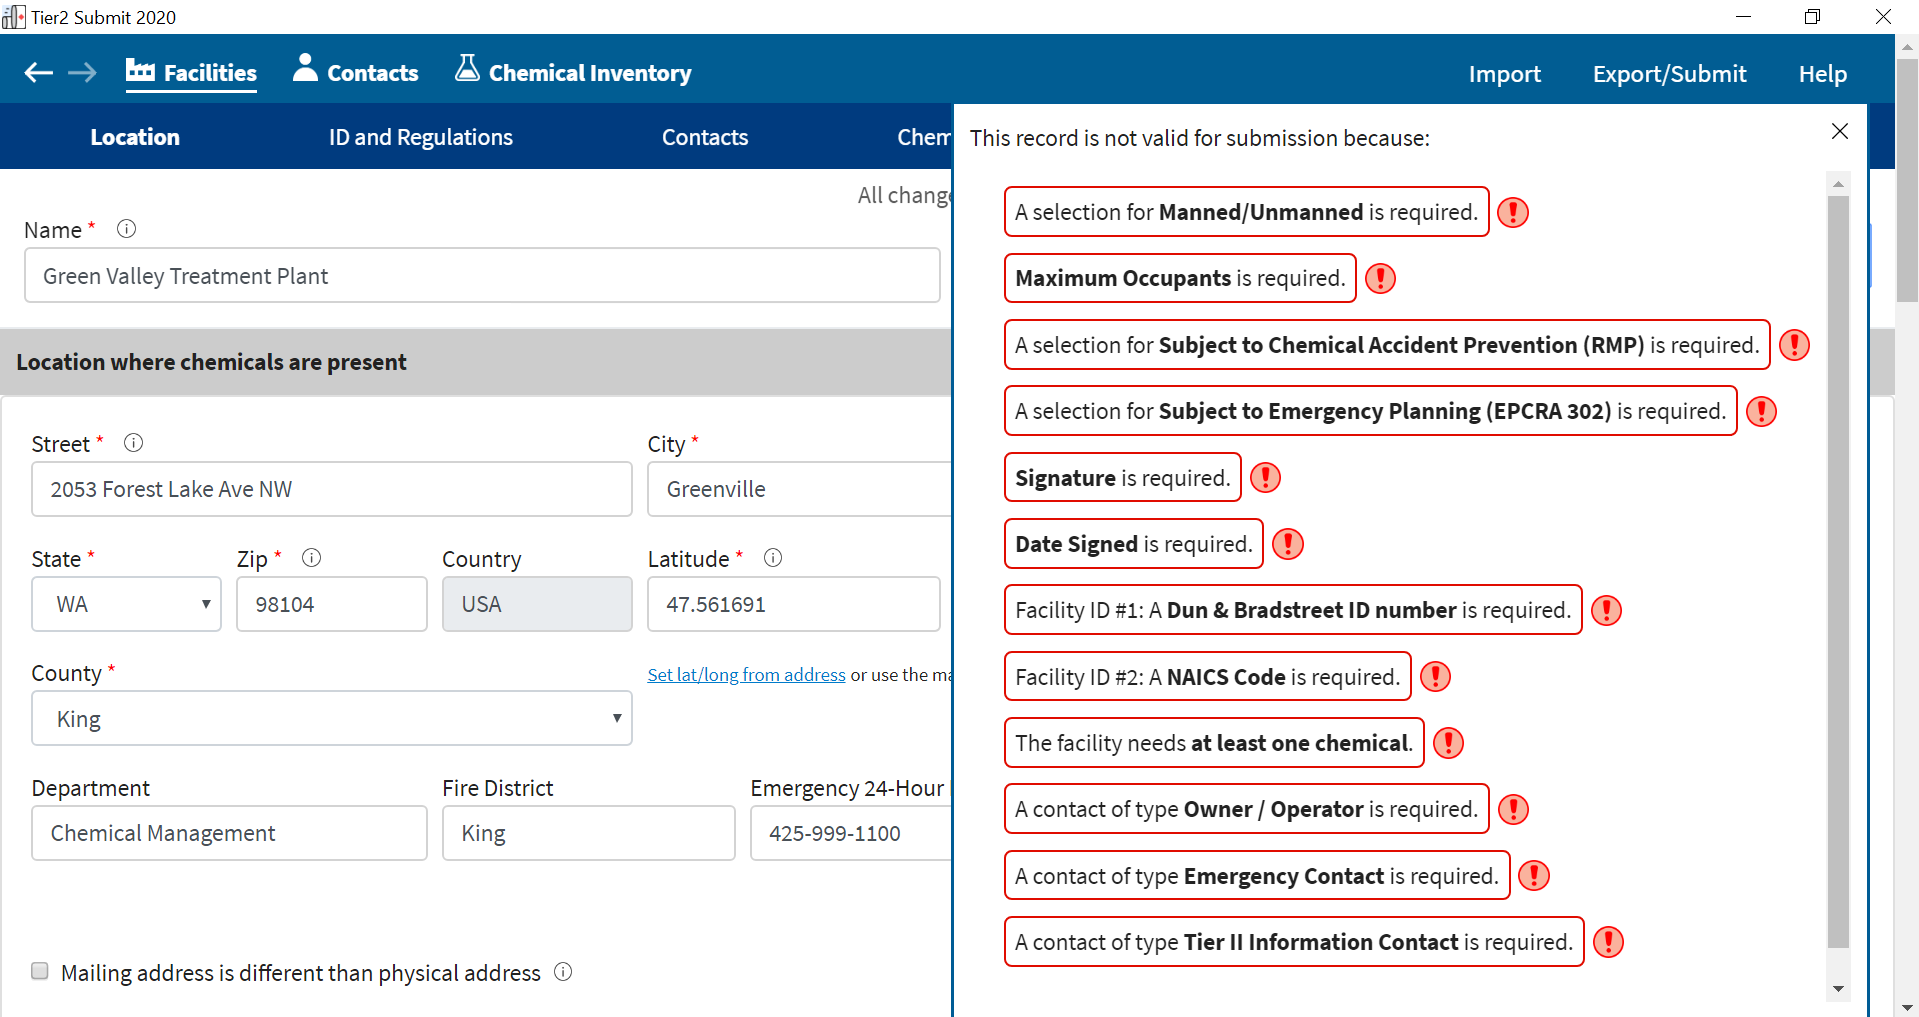Click alert icon beside Emergency Contact error
Image resolution: width=1919 pixels, height=1017 pixels.
tap(1533, 876)
